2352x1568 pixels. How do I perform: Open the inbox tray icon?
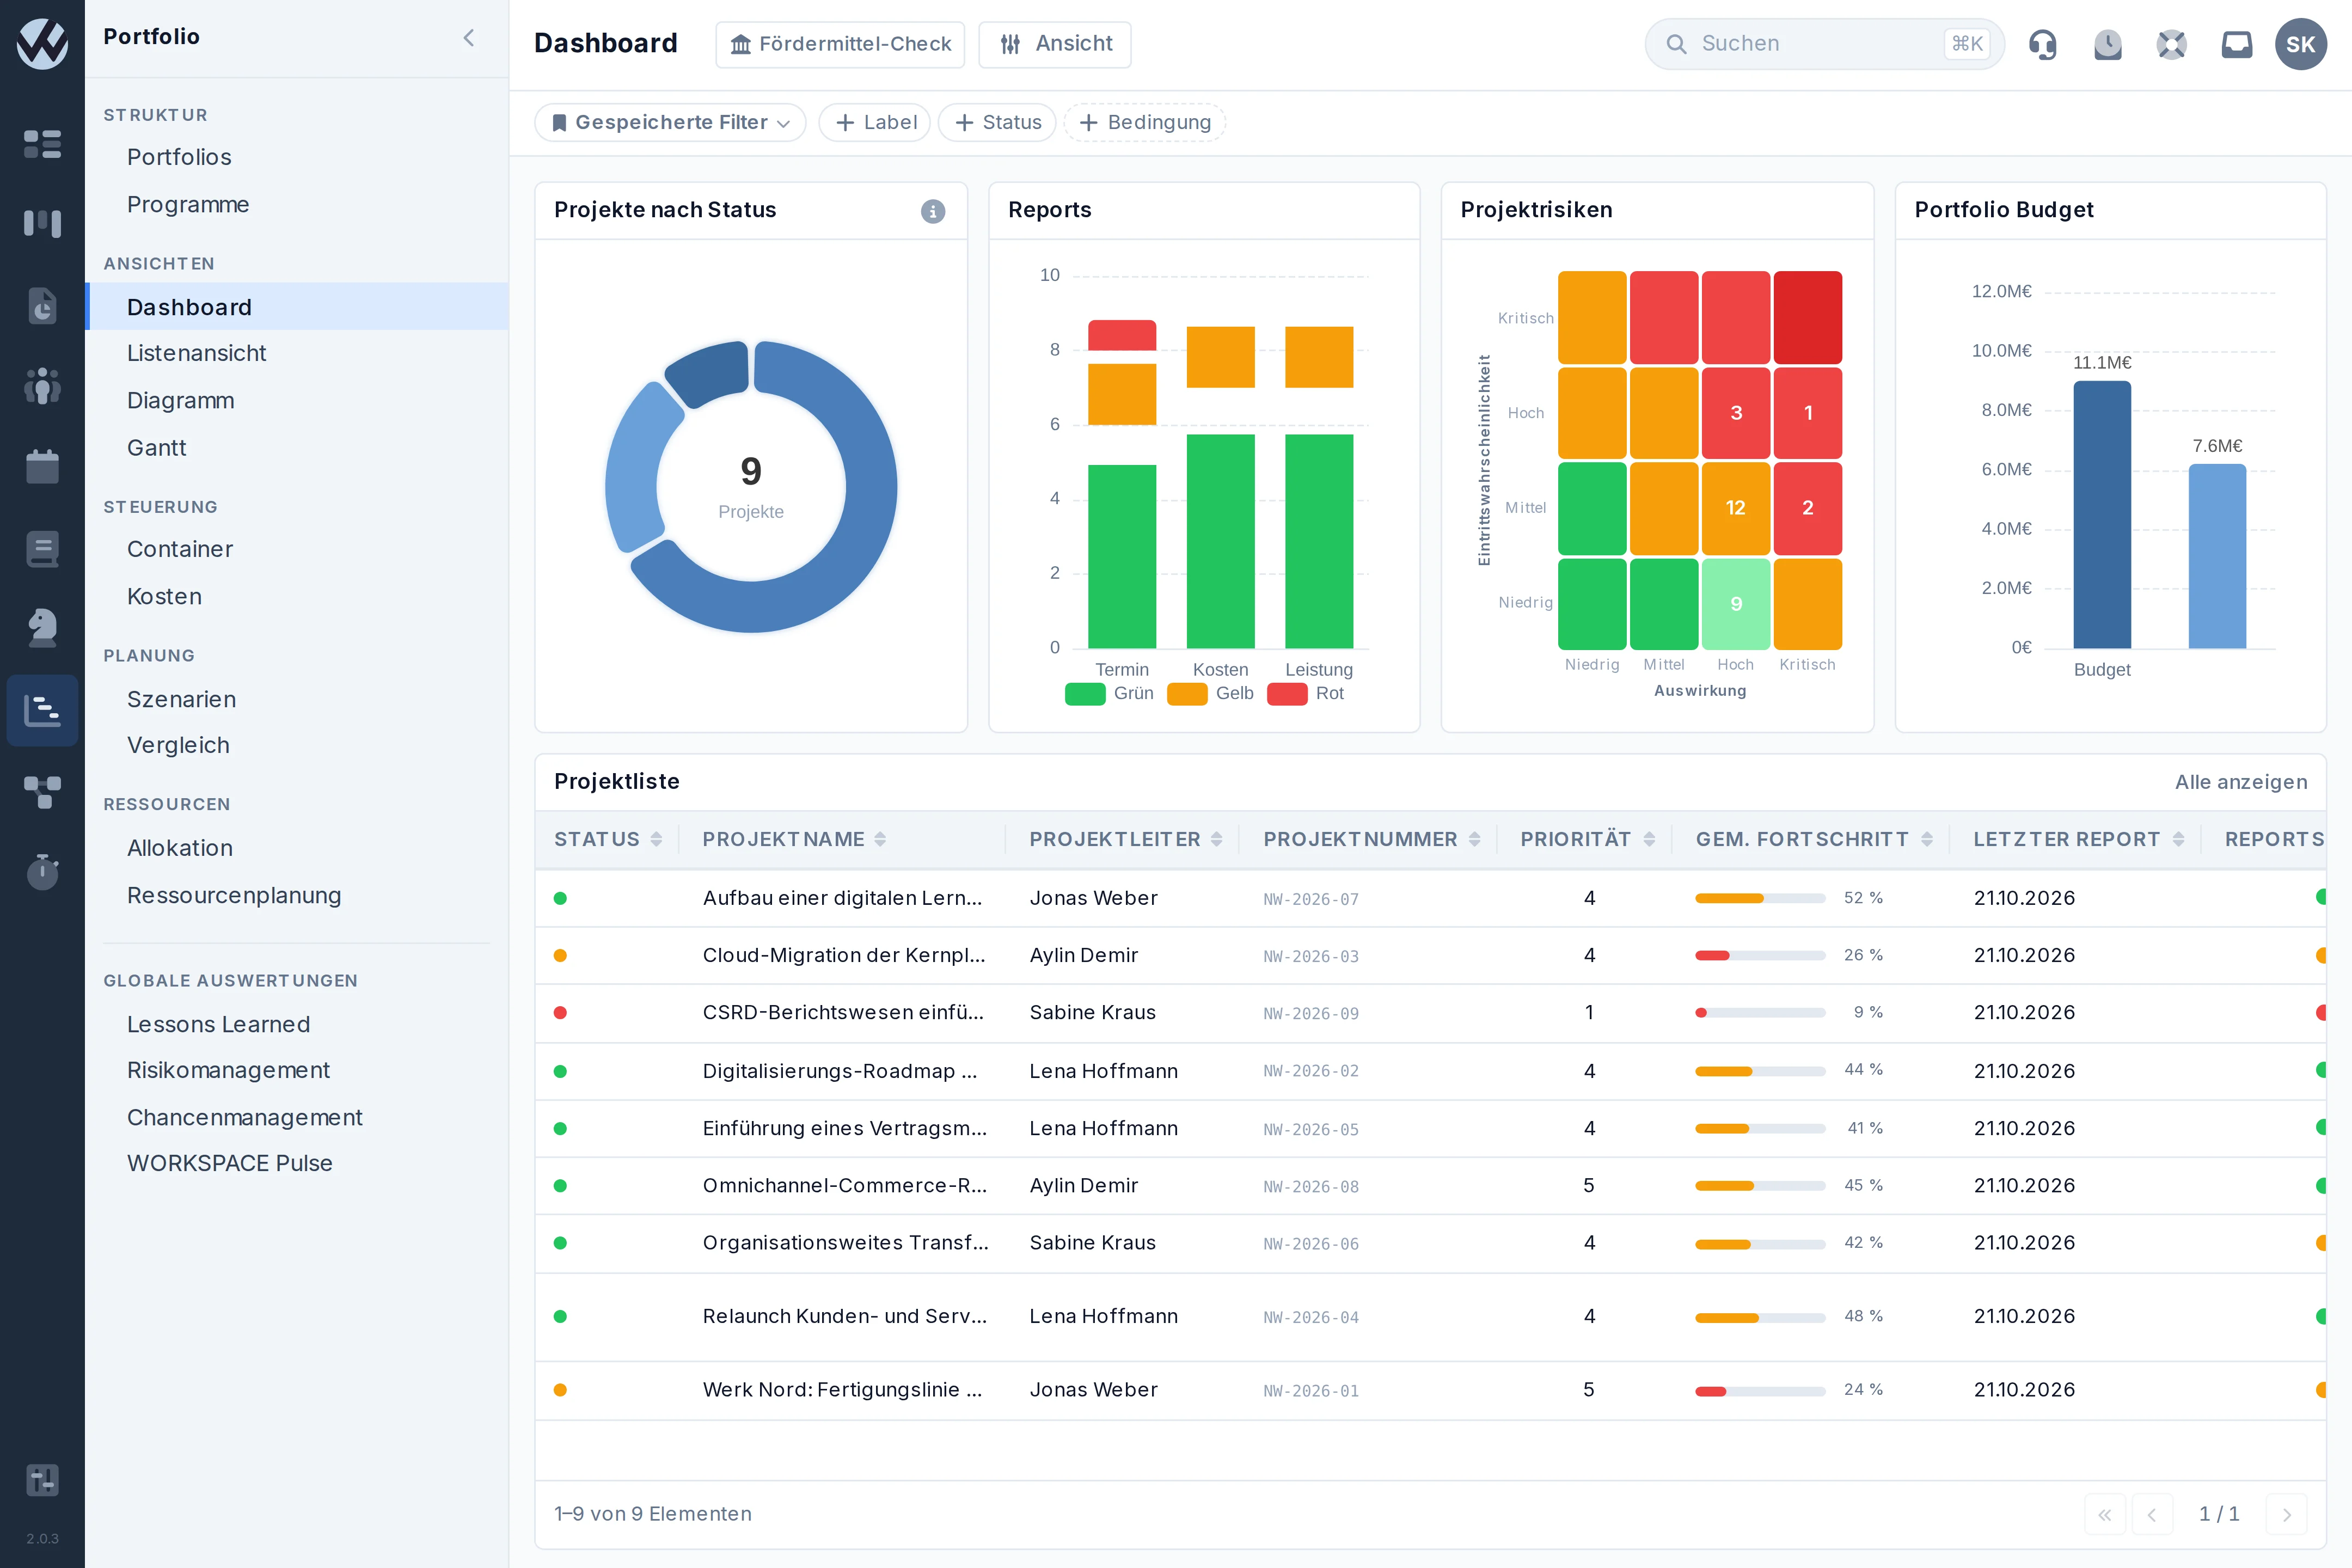pyautogui.click(x=2237, y=44)
